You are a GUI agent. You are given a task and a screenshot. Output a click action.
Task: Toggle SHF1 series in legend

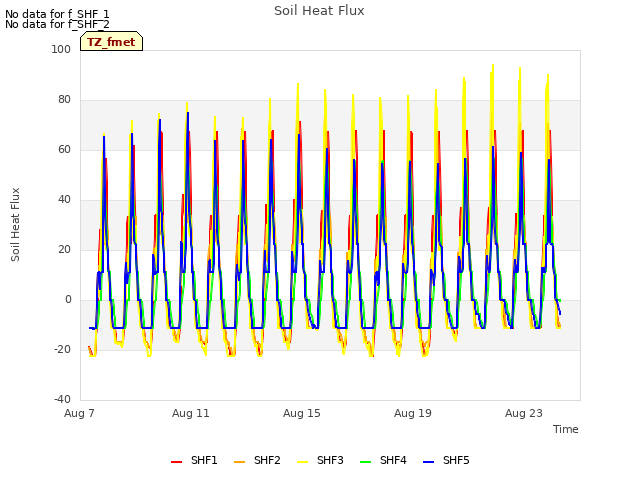(x=194, y=460)
